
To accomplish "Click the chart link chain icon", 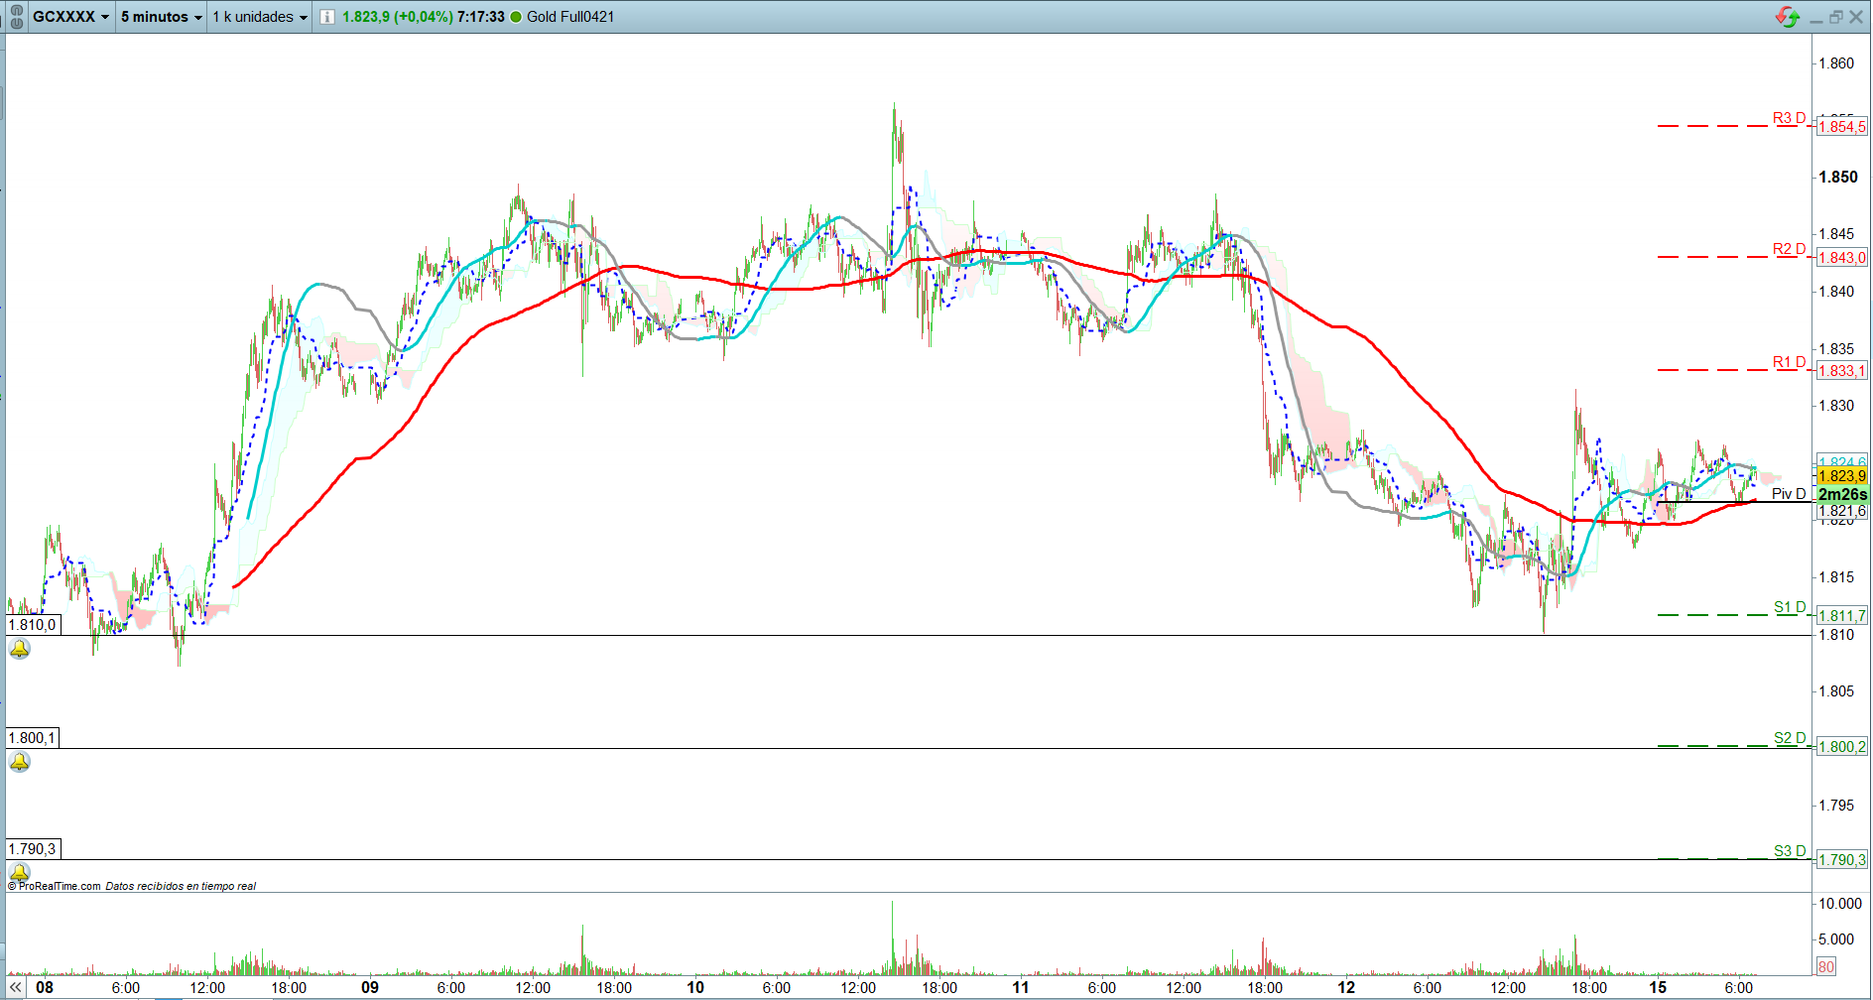I will (16, 17).
